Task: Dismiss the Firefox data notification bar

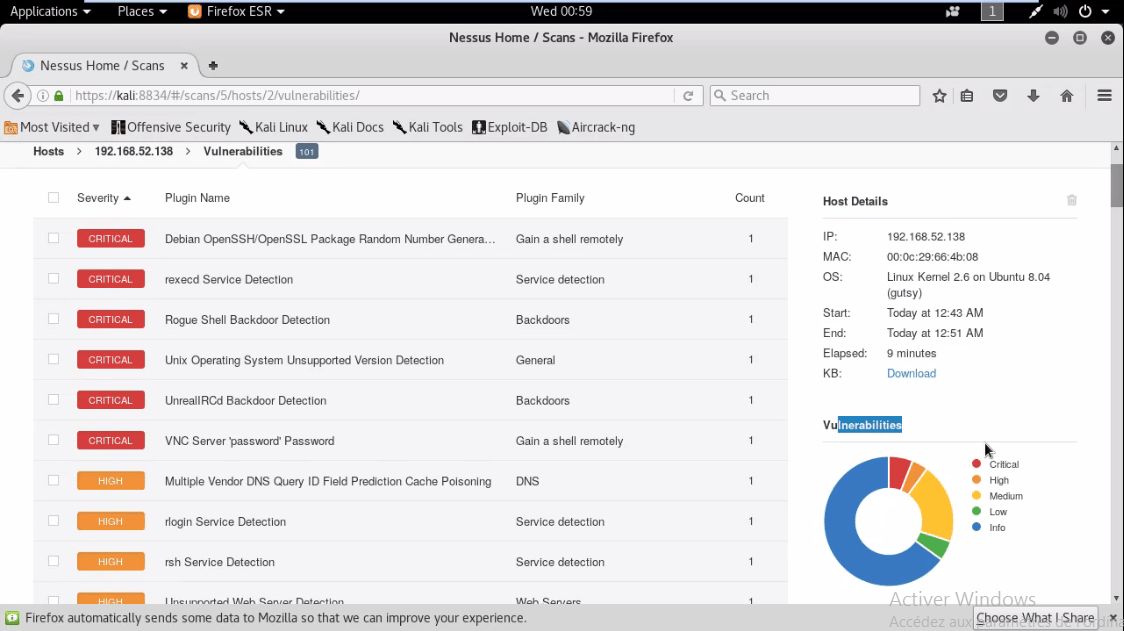Action: point(1113,617)
